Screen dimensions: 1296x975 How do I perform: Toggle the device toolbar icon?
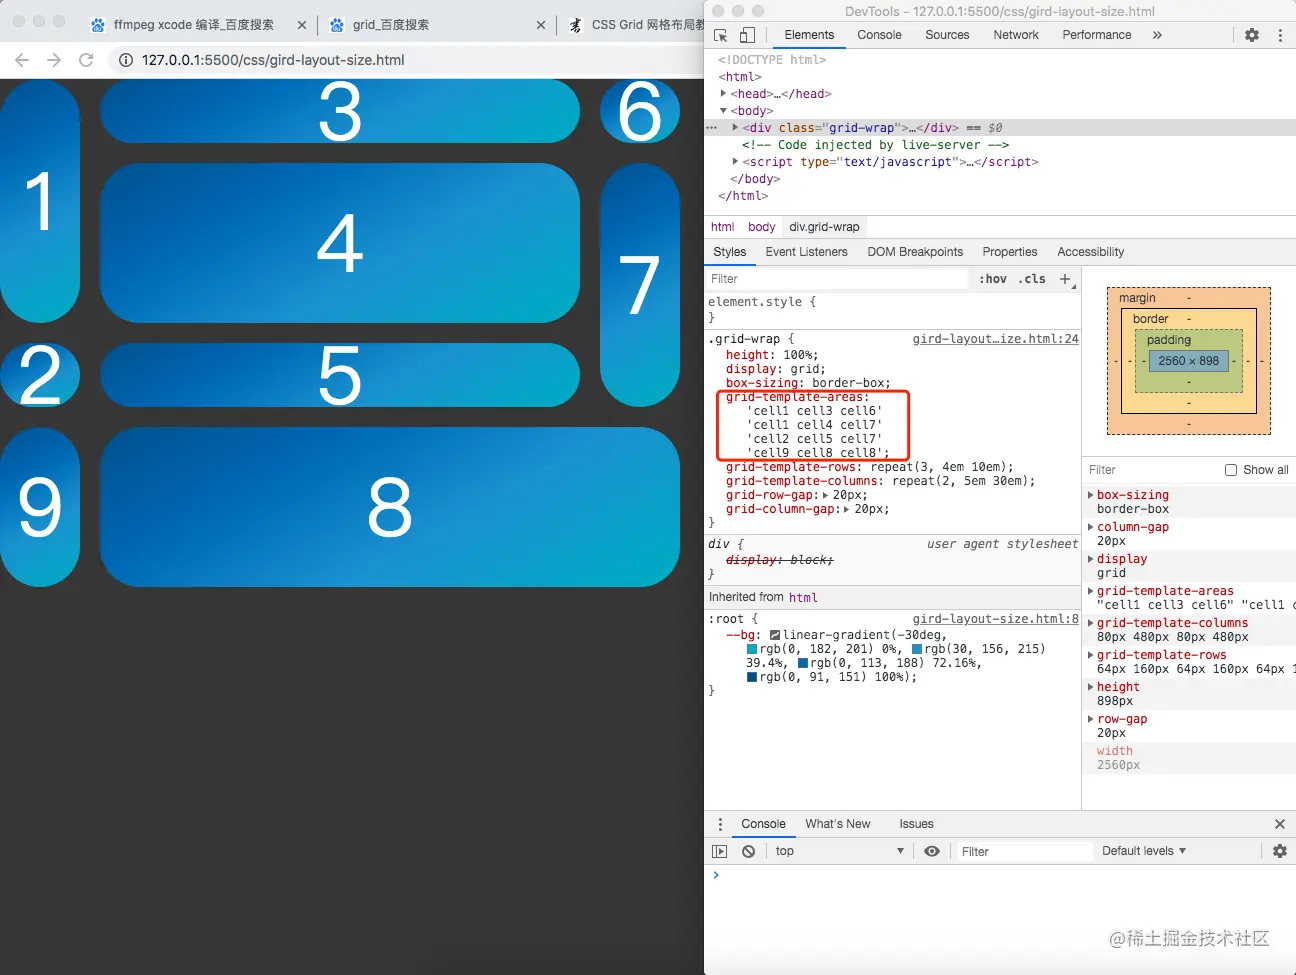tap(747, 35)
